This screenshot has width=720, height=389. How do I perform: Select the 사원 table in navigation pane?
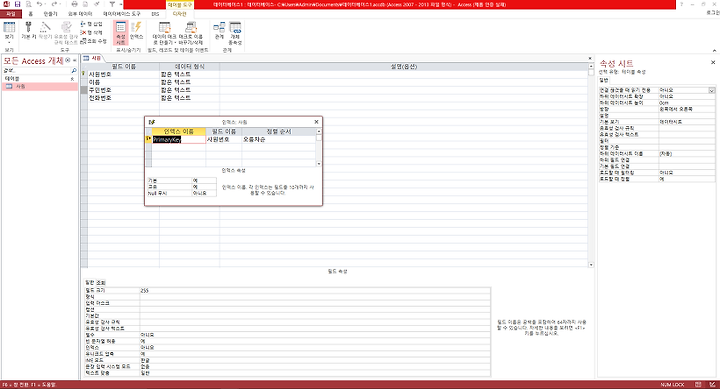(40, 86)
